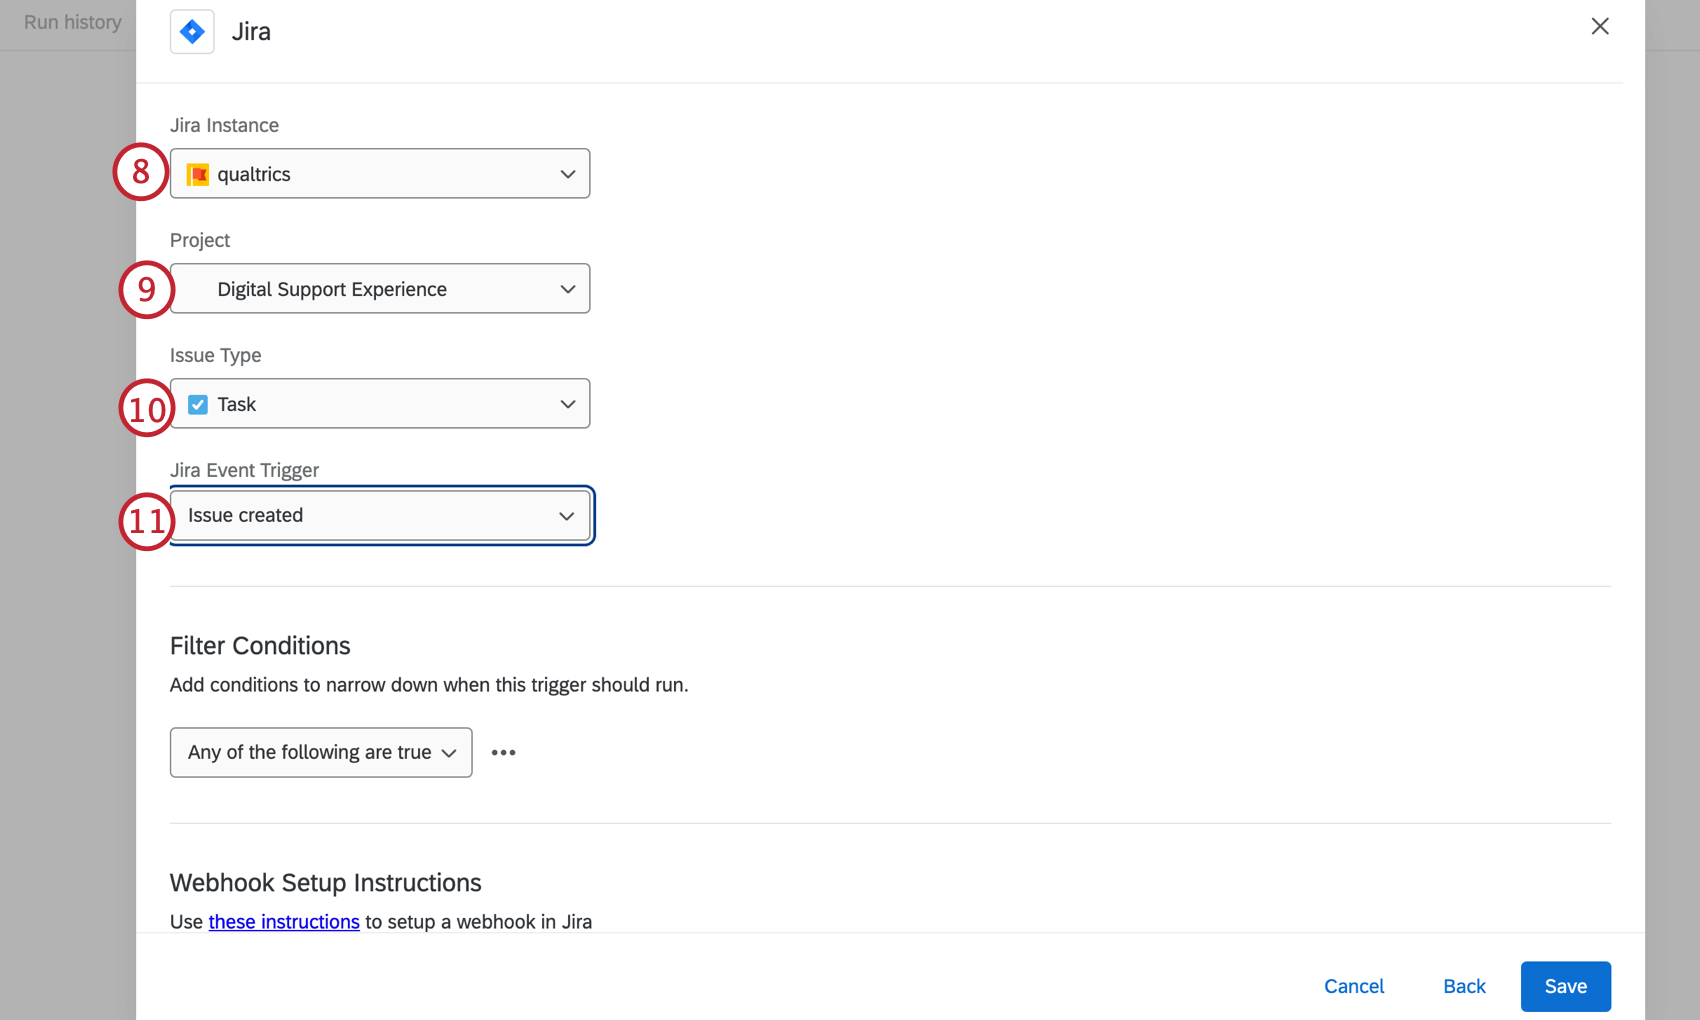Open the "Any of the following are true" dropdown
The width and height of the screenshot is (1700, 1020).
click(320, 752)
